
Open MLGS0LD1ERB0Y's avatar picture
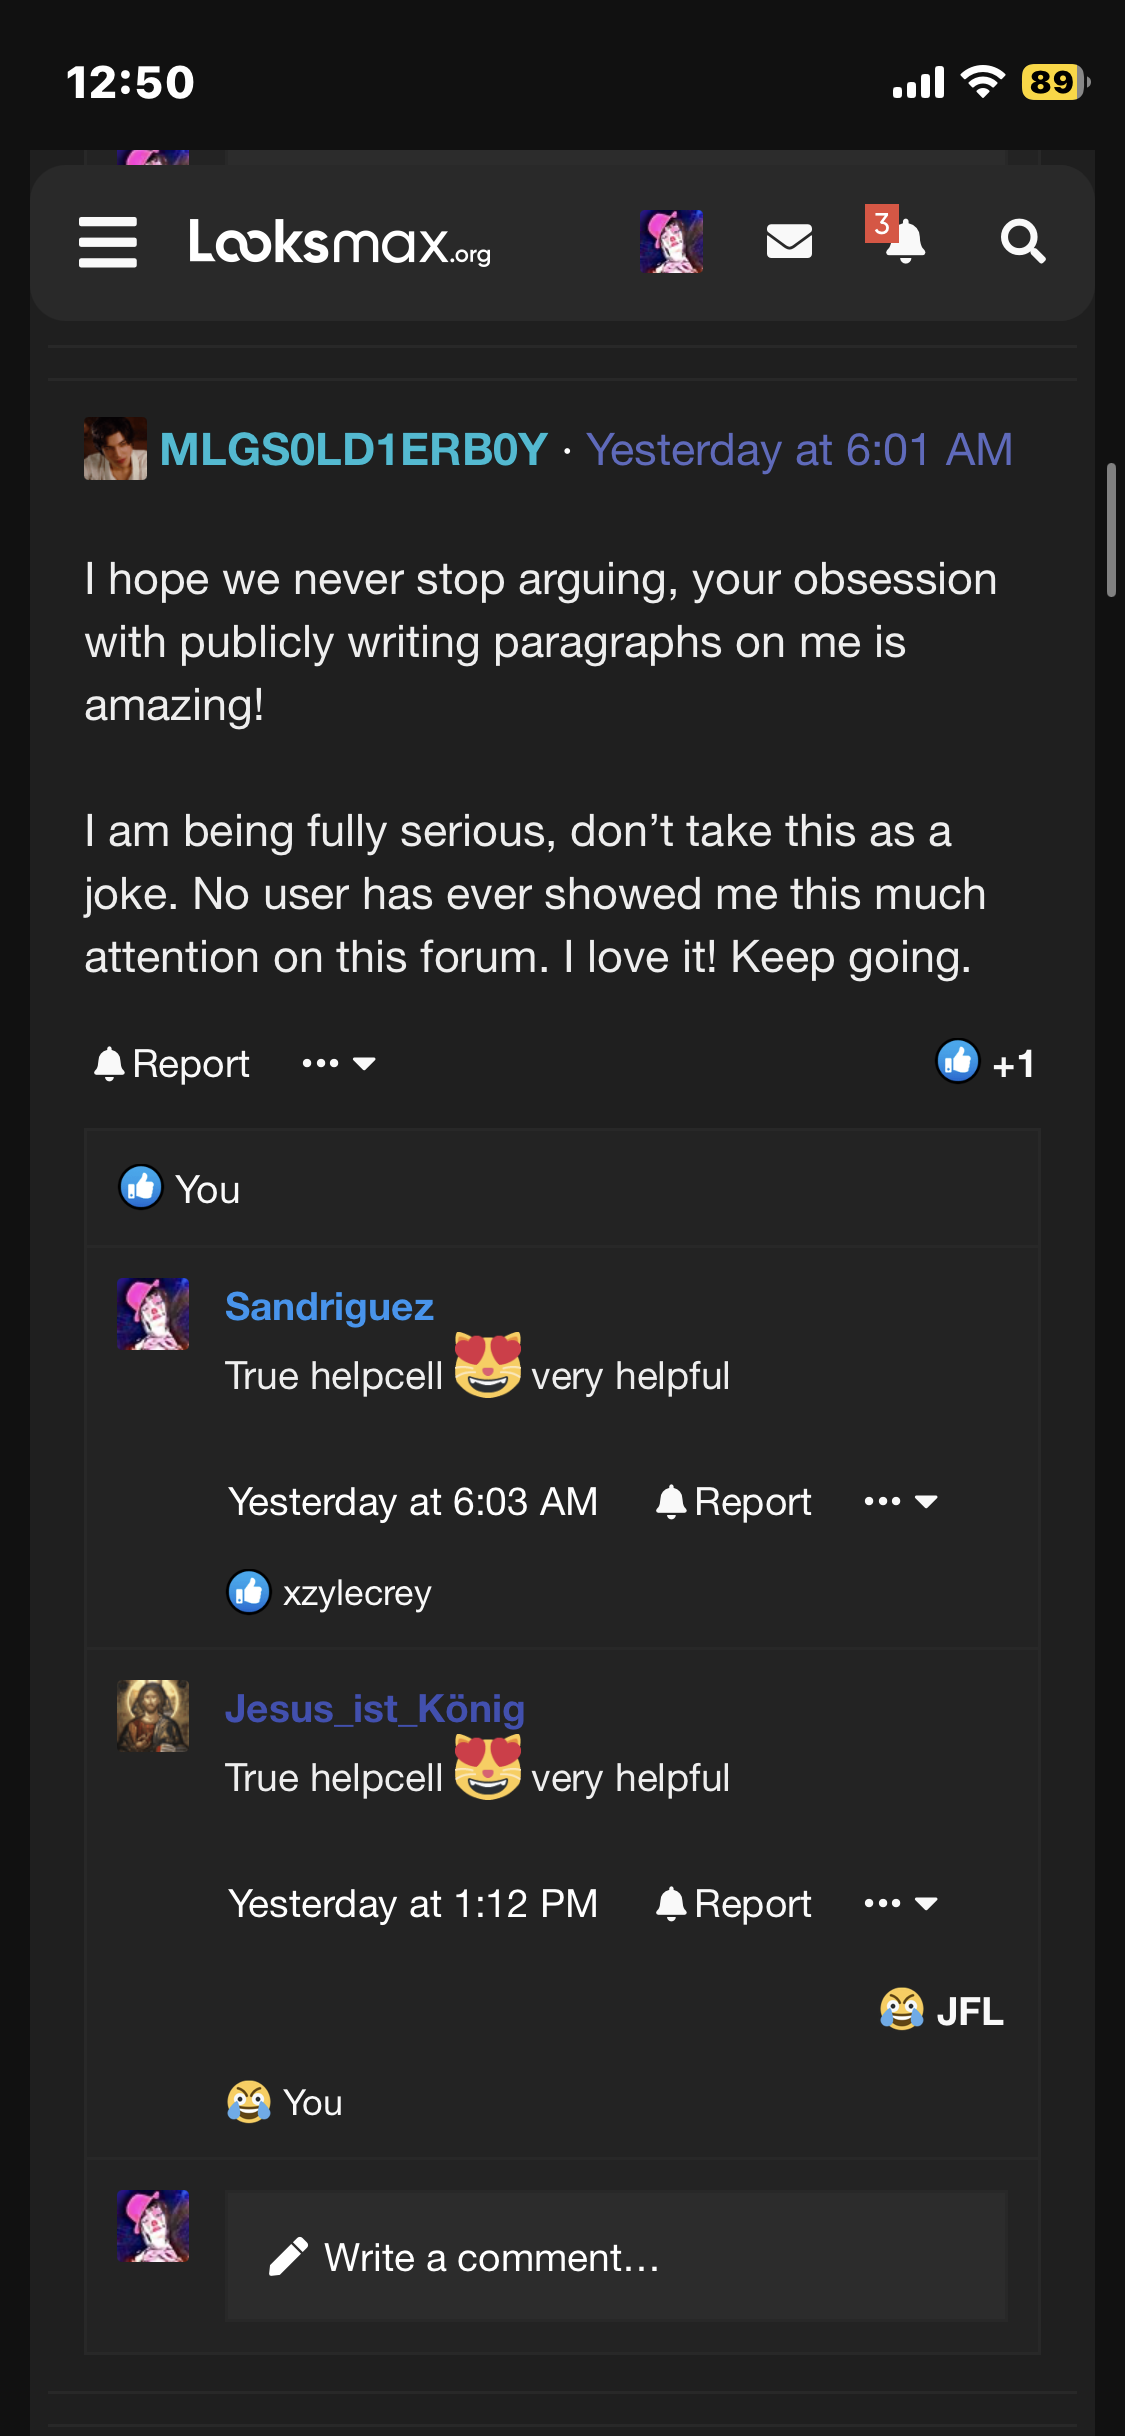(115, 449)
